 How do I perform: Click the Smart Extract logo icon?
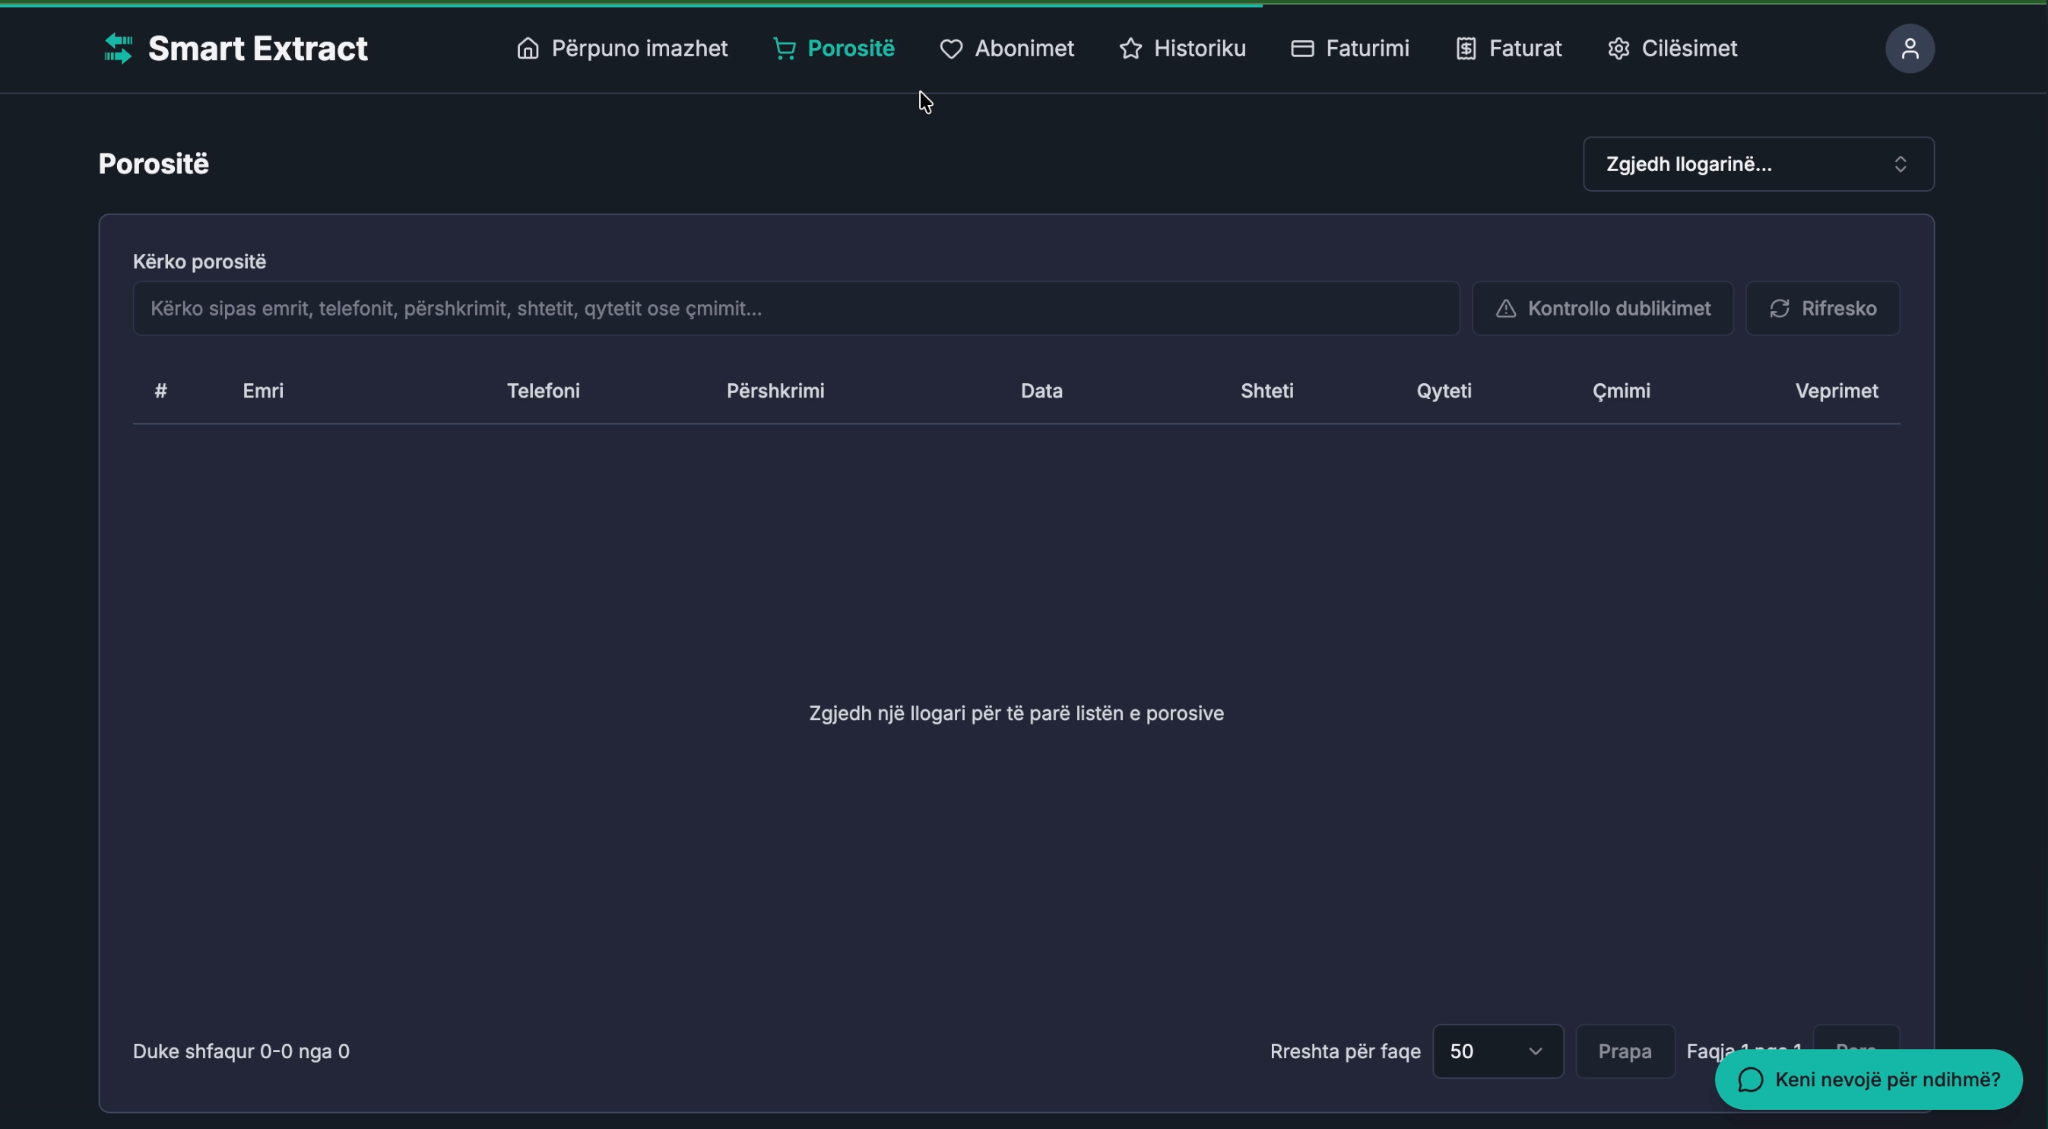[118, 48]
